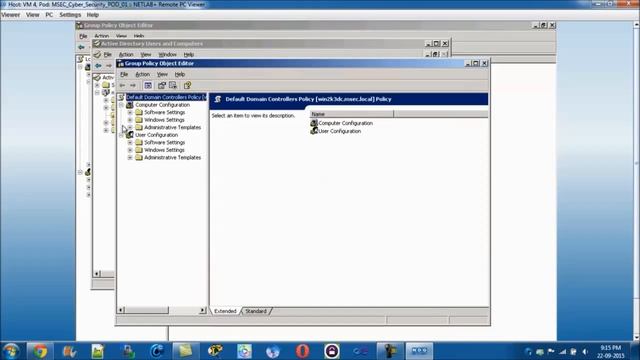
Task: Click Back arrow in background Group Policy editor toolbar
Action: click(81, 47)
